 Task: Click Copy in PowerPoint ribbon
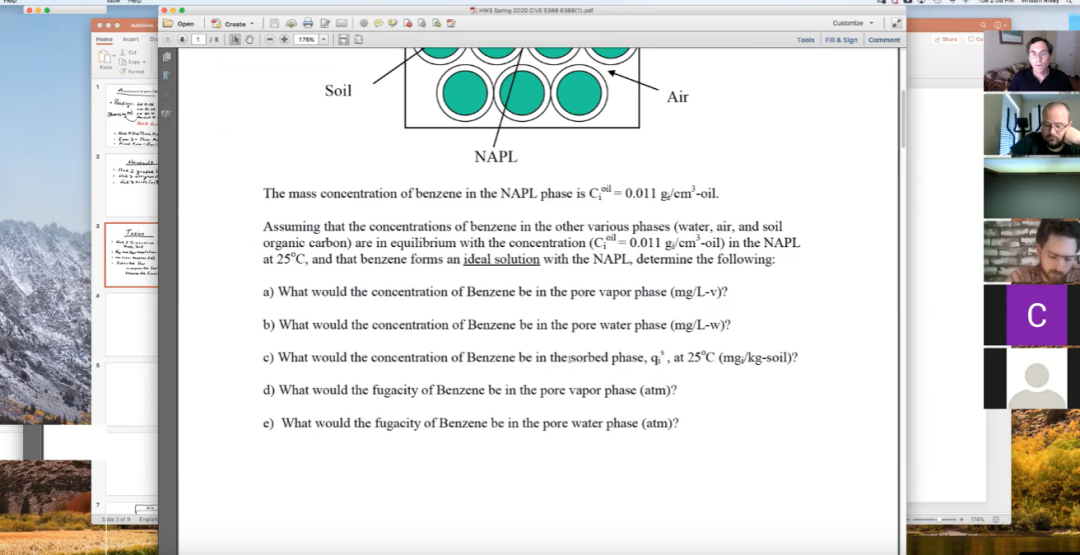tap(128, 62)
